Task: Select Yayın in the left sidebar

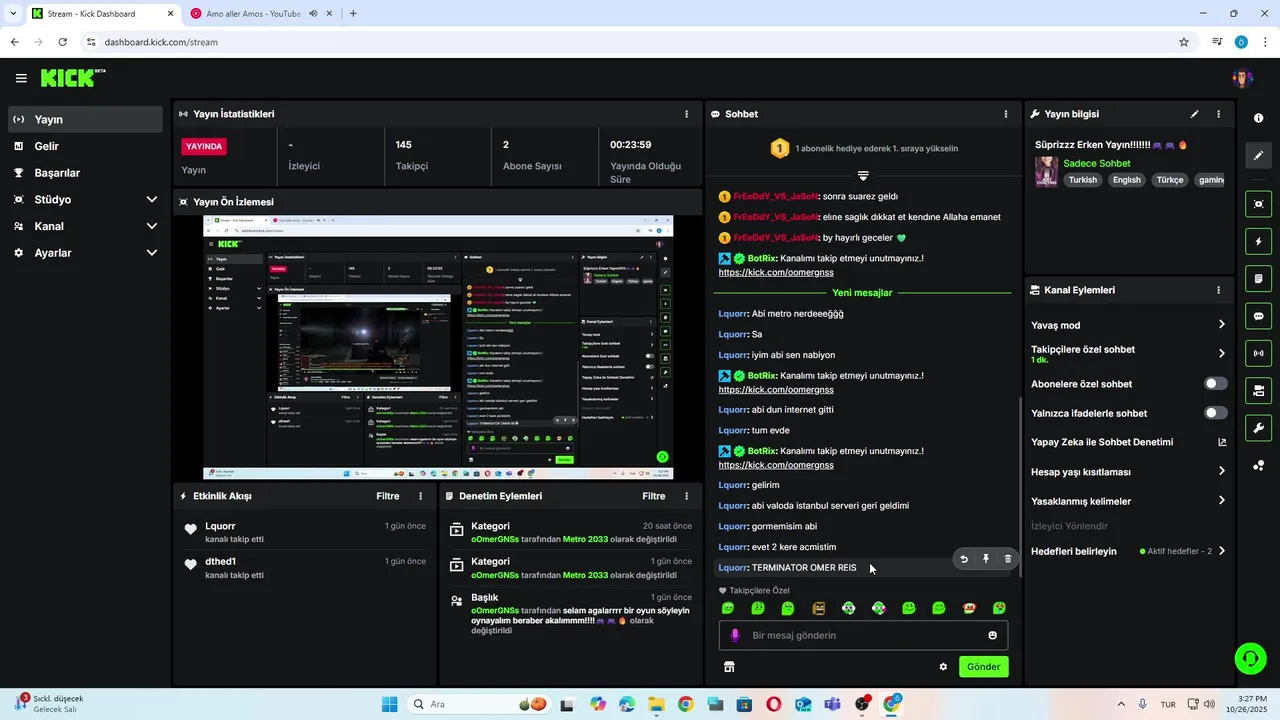Action: (85, 119)
